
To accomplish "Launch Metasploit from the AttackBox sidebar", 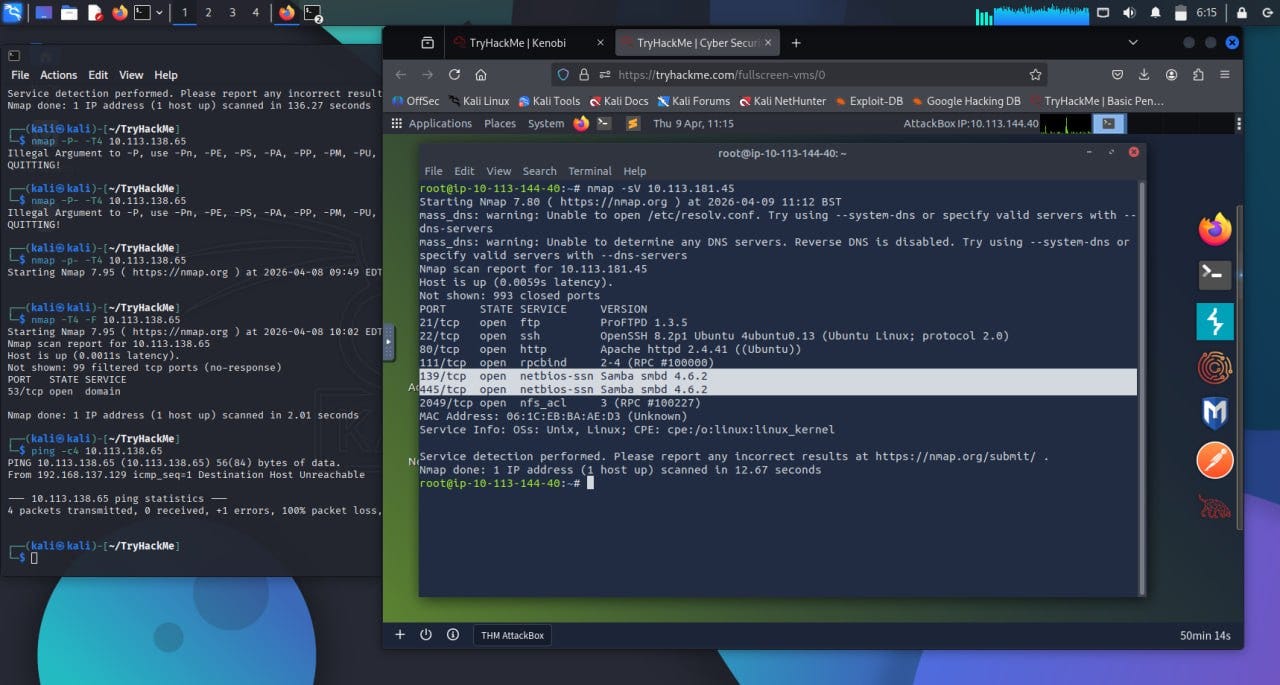I will (1215, 413).
